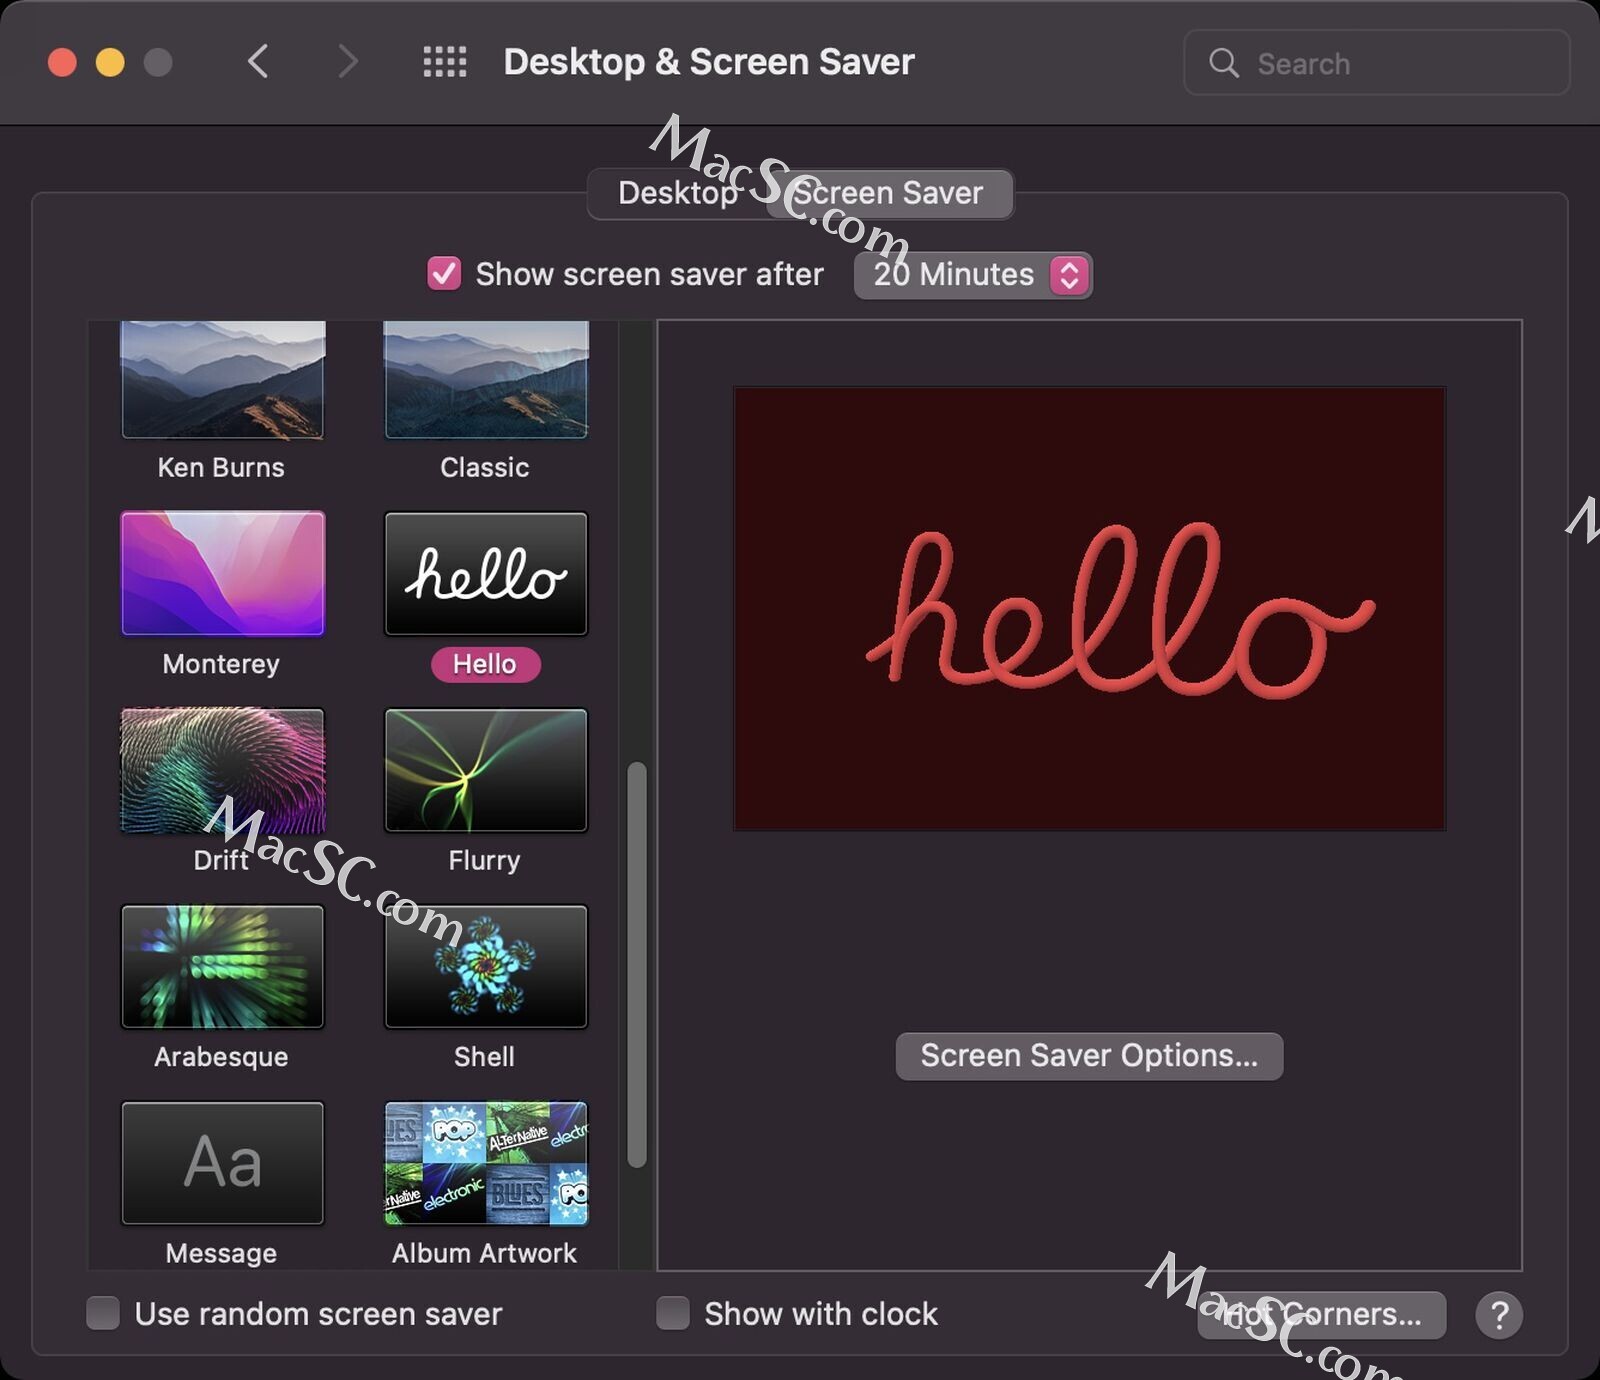The height and width of the screenshot is (1380, 1600).
Task: Show all preferences grid icon
Action: 444,62
